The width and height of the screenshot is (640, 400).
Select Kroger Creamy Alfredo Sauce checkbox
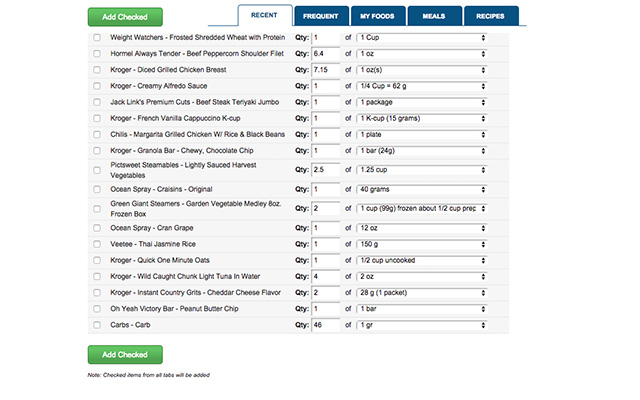(x=97, y=86)
